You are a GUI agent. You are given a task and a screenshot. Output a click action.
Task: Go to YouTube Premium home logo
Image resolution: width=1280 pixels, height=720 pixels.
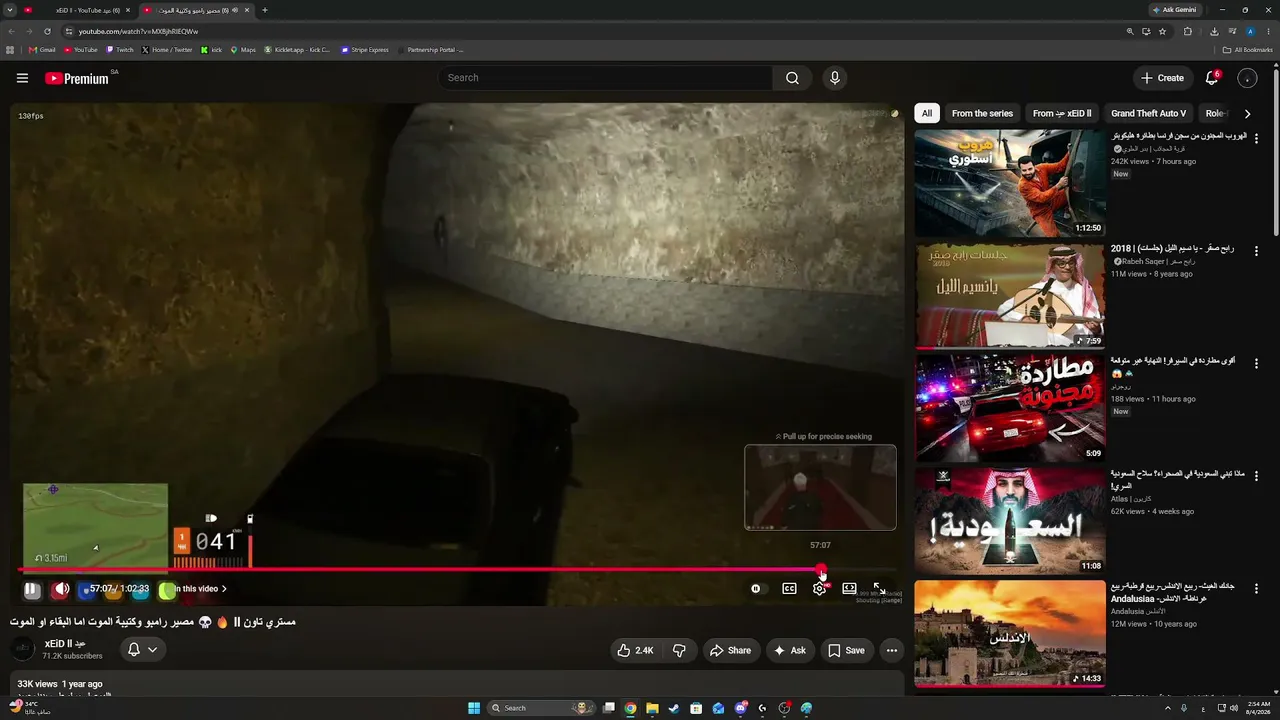pyautogui.click(x=77, y=78)
